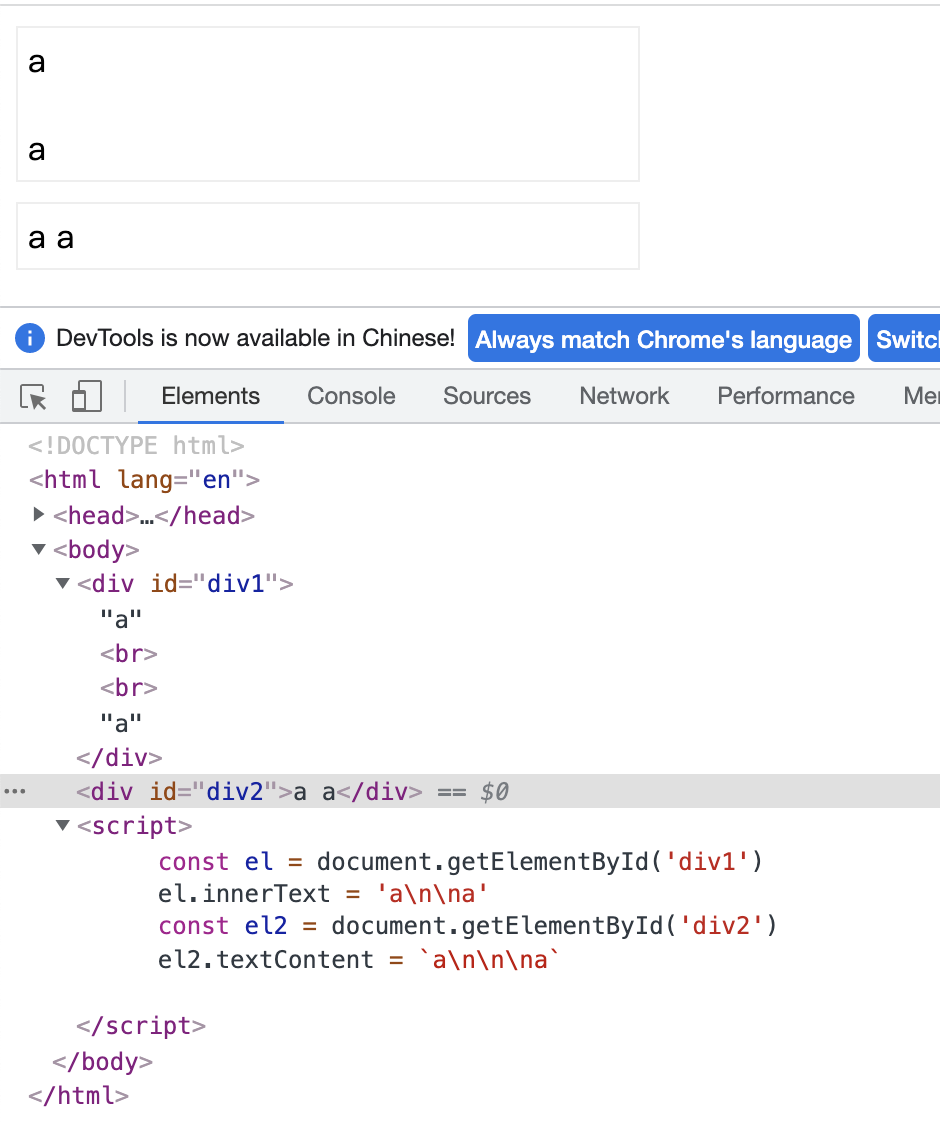This screenshot has height=1122, width=940.
Task: Click the $0 reference after div2
Action: point(494,791)
